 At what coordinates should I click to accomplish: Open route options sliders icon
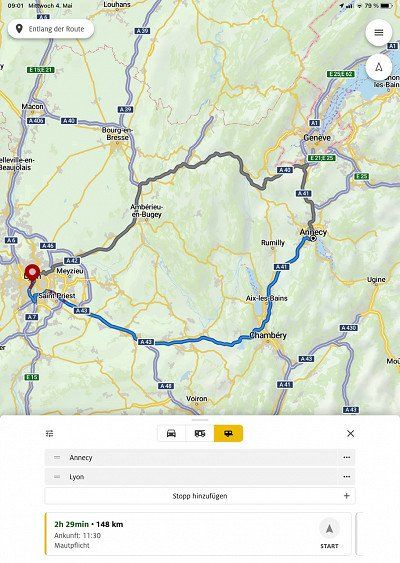pos(50,433)
